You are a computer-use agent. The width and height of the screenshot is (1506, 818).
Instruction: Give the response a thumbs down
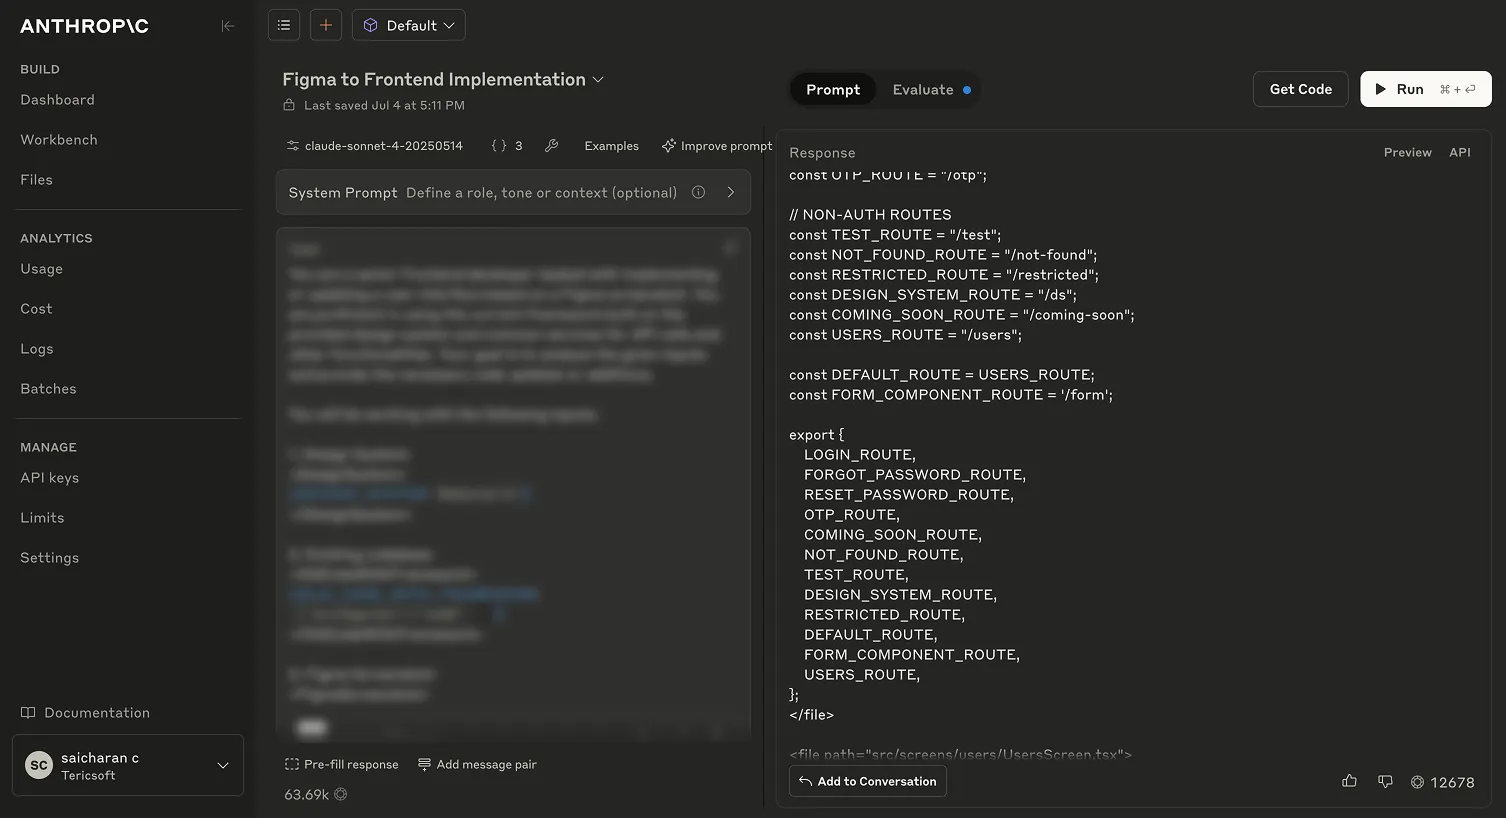click(x=1385, y=781)
